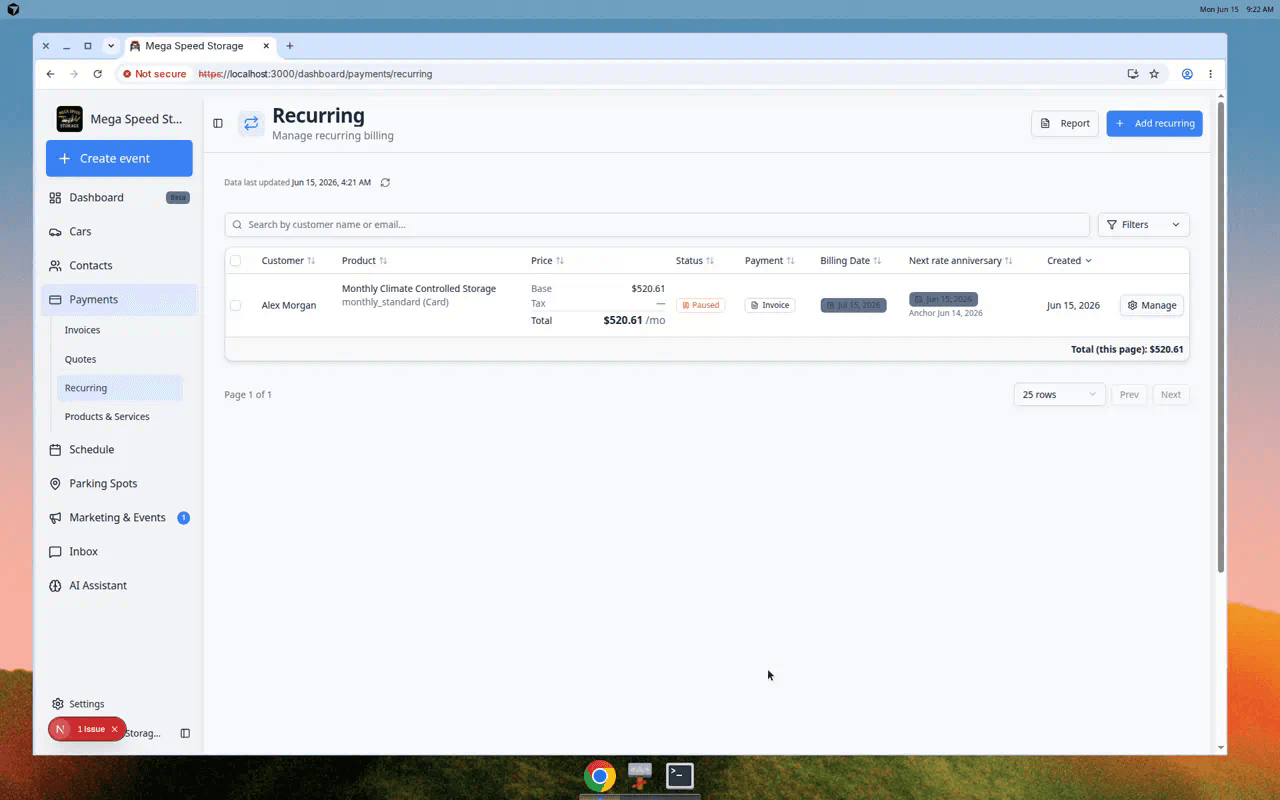Bookmark this page with star icon
1280x800 pixels.
(1154, 74)
